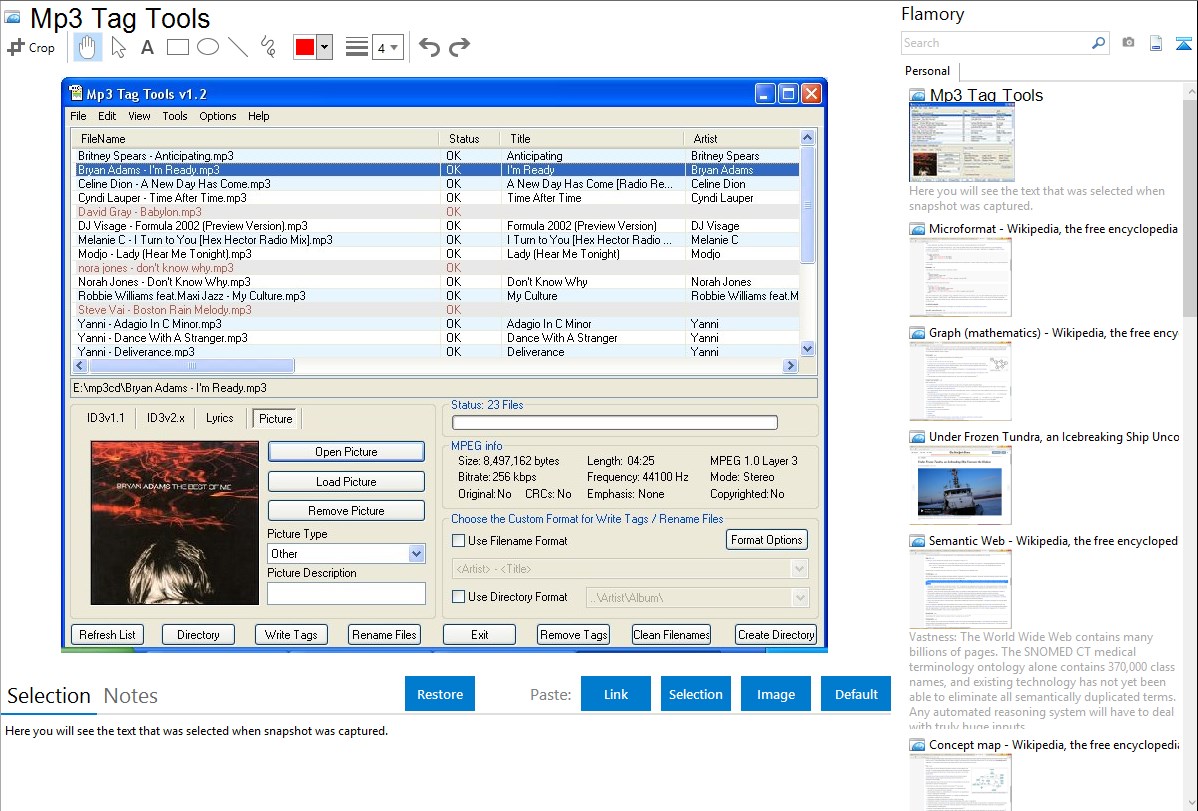This screenshot has width=1198, height=811.
Task: Switch to the ID3v2.x tab
Action: [x=166, y=418]
